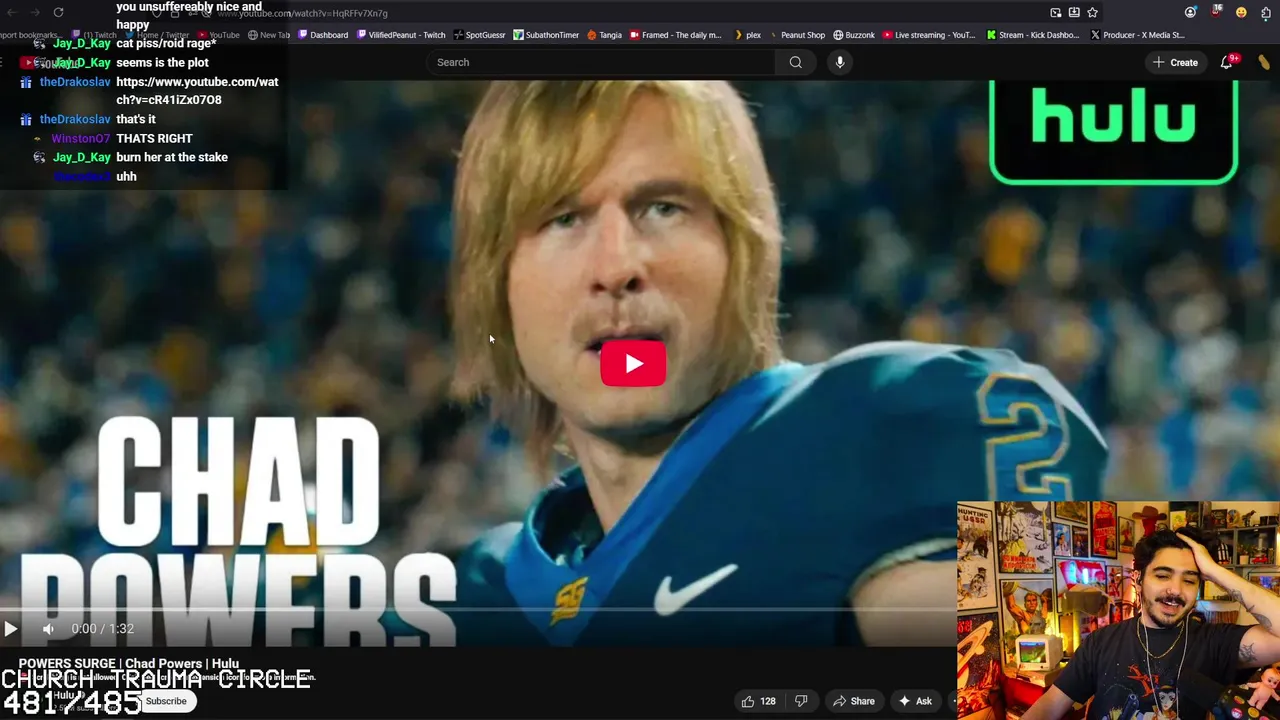
Task: Open the Live streaming - YouTube bookmark
Action: 929,35
